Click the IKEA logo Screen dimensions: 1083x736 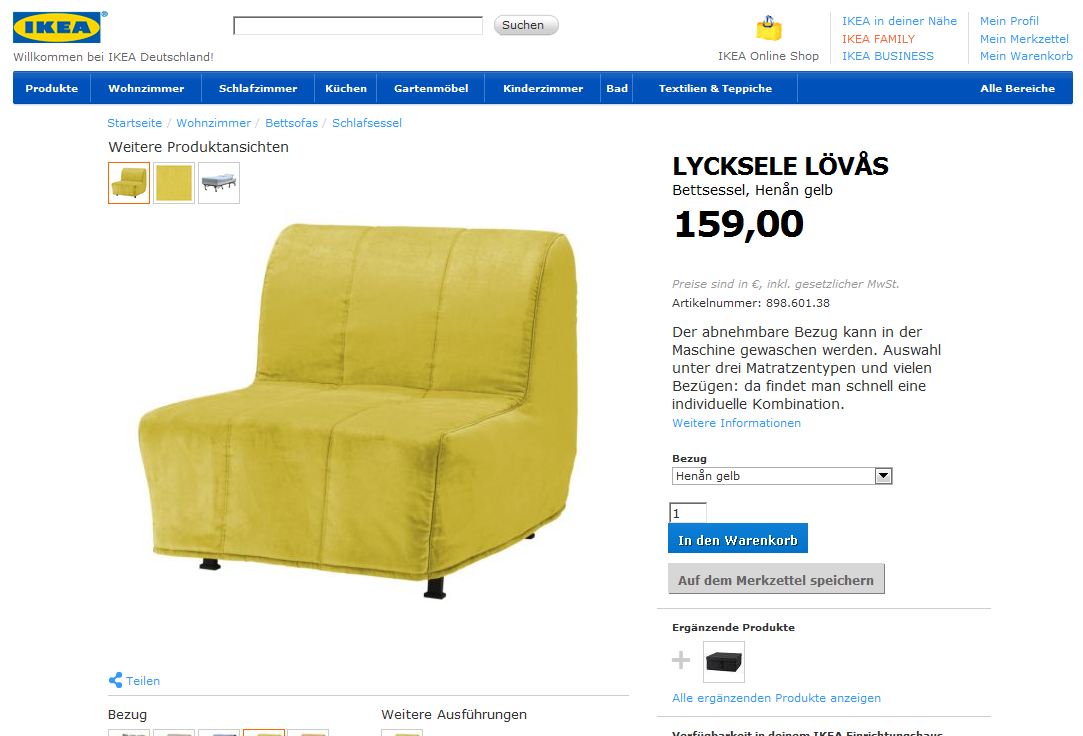point(57,28)
